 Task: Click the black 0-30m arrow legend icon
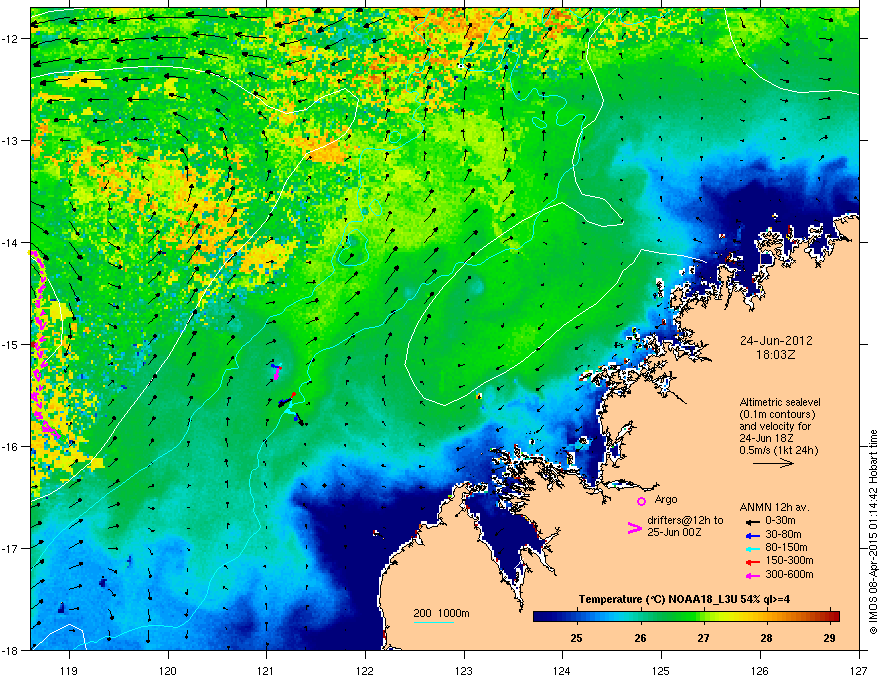(751, 521)
